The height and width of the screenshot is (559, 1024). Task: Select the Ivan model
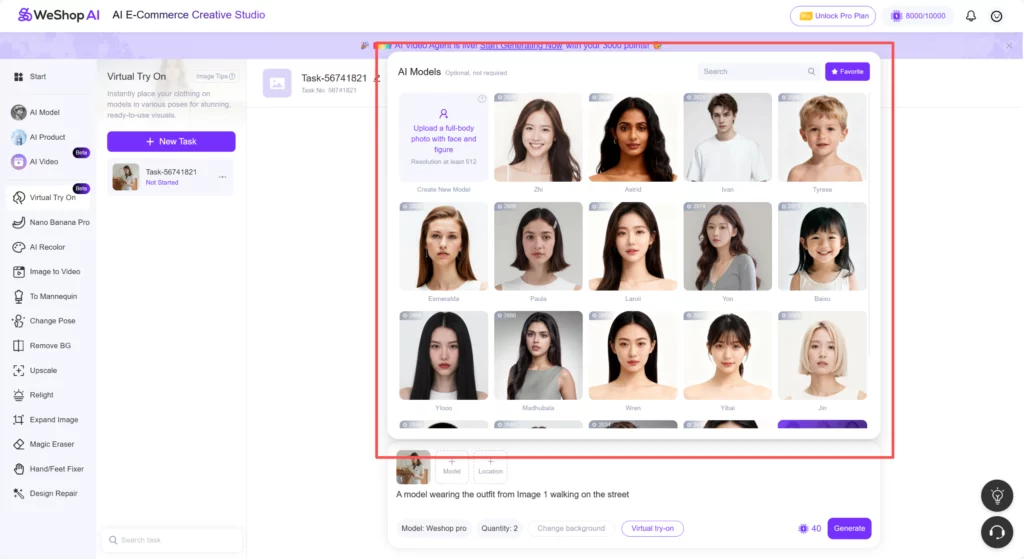pyautogui.click(x=728, y=137)
